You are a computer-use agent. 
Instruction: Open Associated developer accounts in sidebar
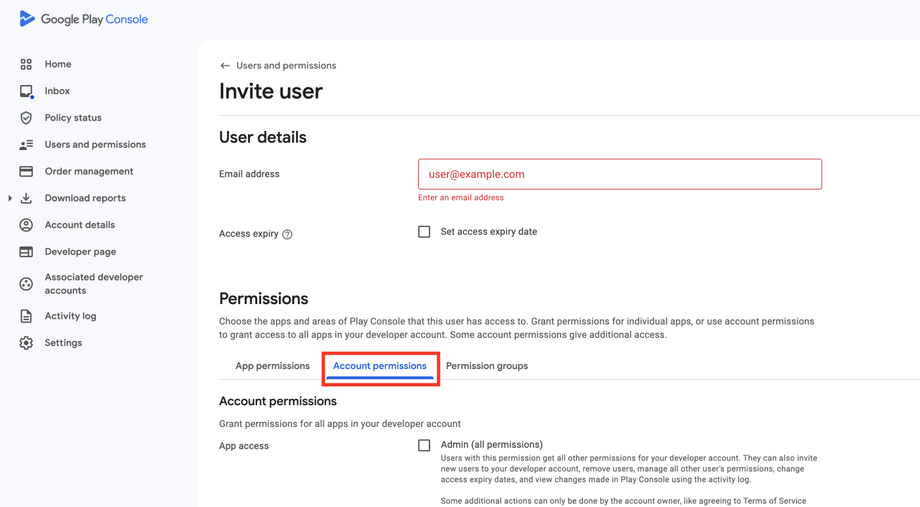click(93, 284)
